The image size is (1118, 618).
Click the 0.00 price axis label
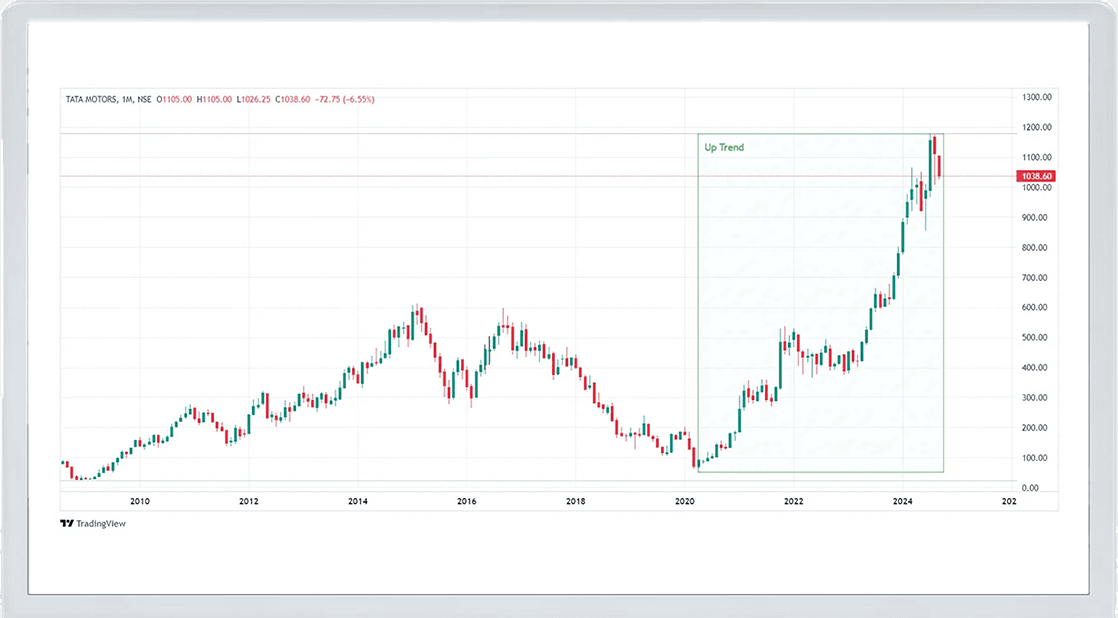(x=1030, y=487)
